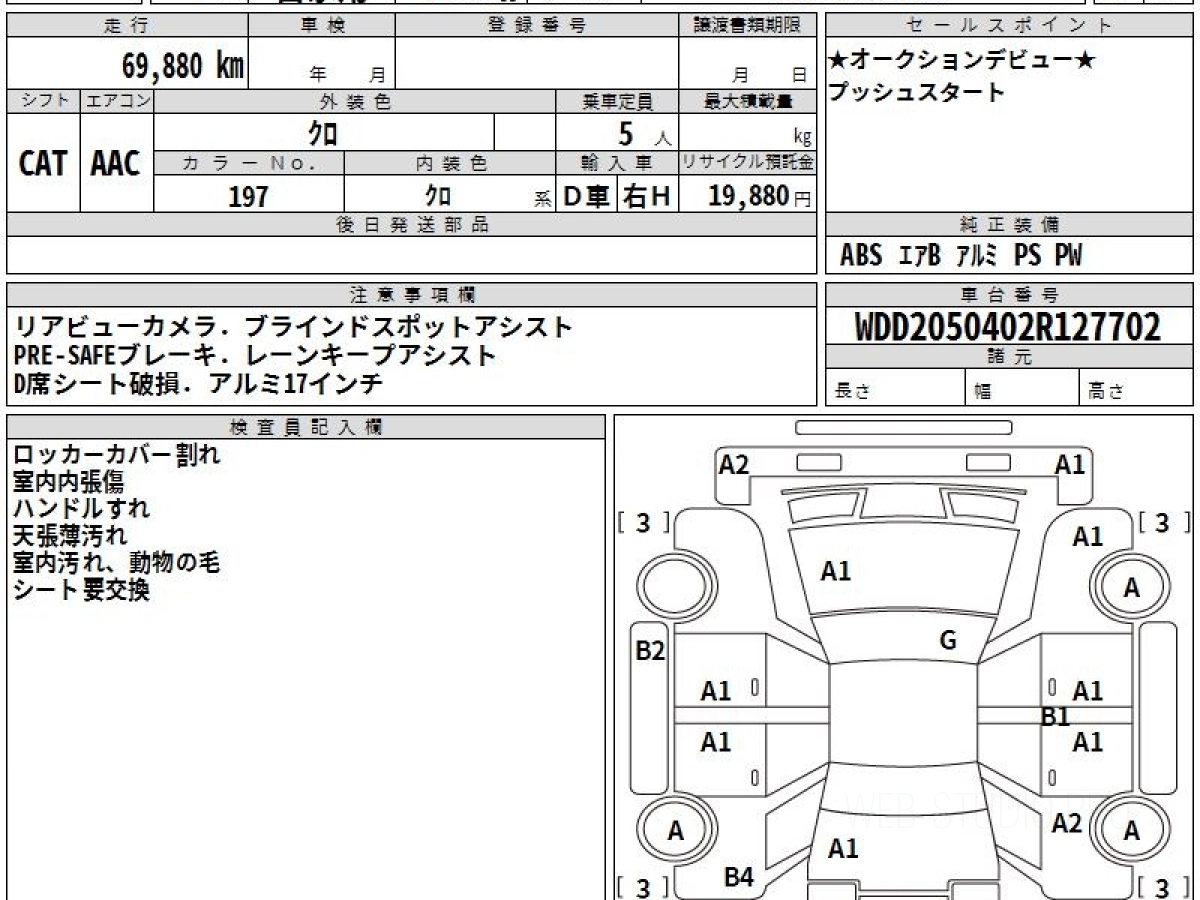Click the シート要交換 inspector note
1200x900 pixels.
[82, 590]
